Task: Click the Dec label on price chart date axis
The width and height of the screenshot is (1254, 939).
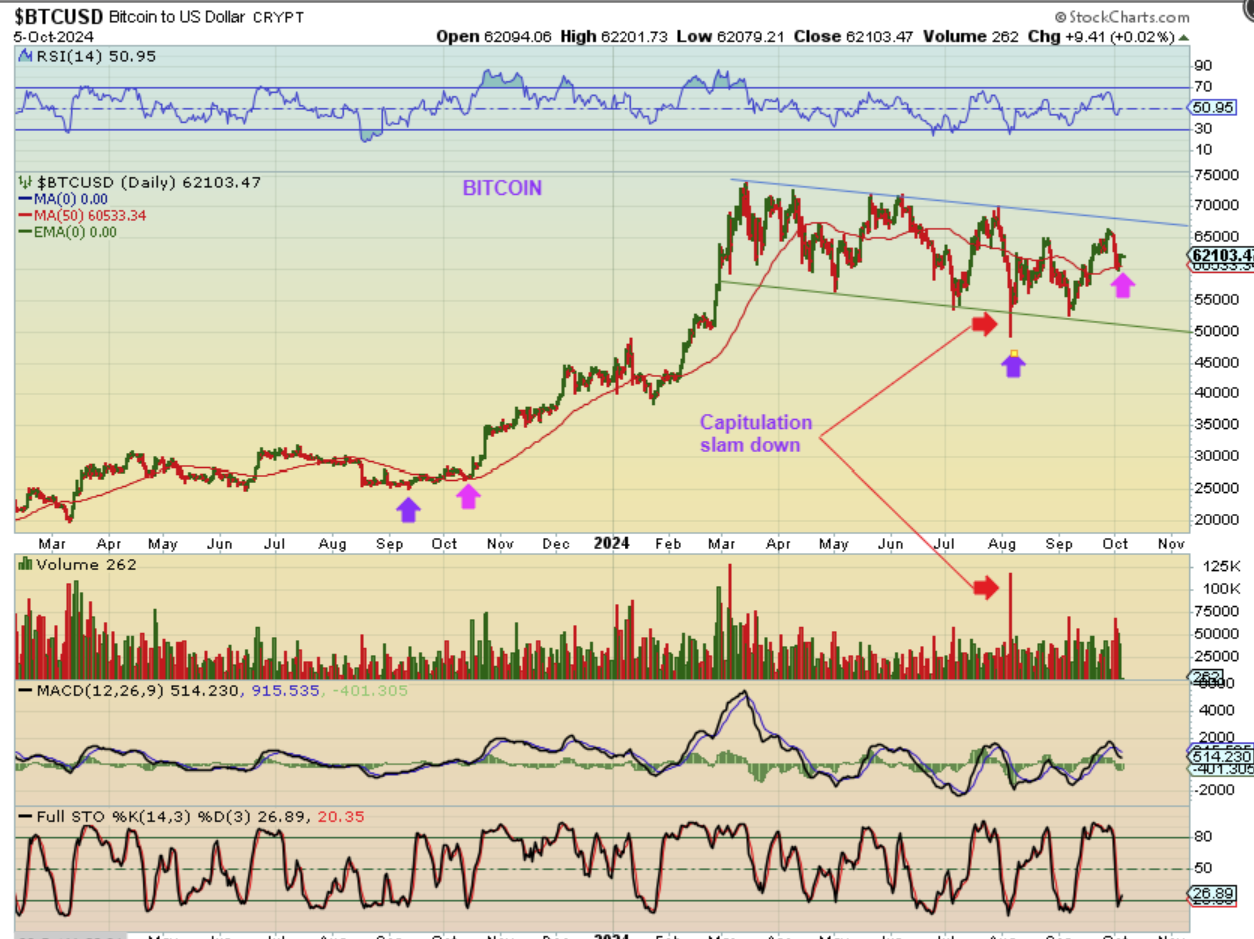Action: point(556,544)
